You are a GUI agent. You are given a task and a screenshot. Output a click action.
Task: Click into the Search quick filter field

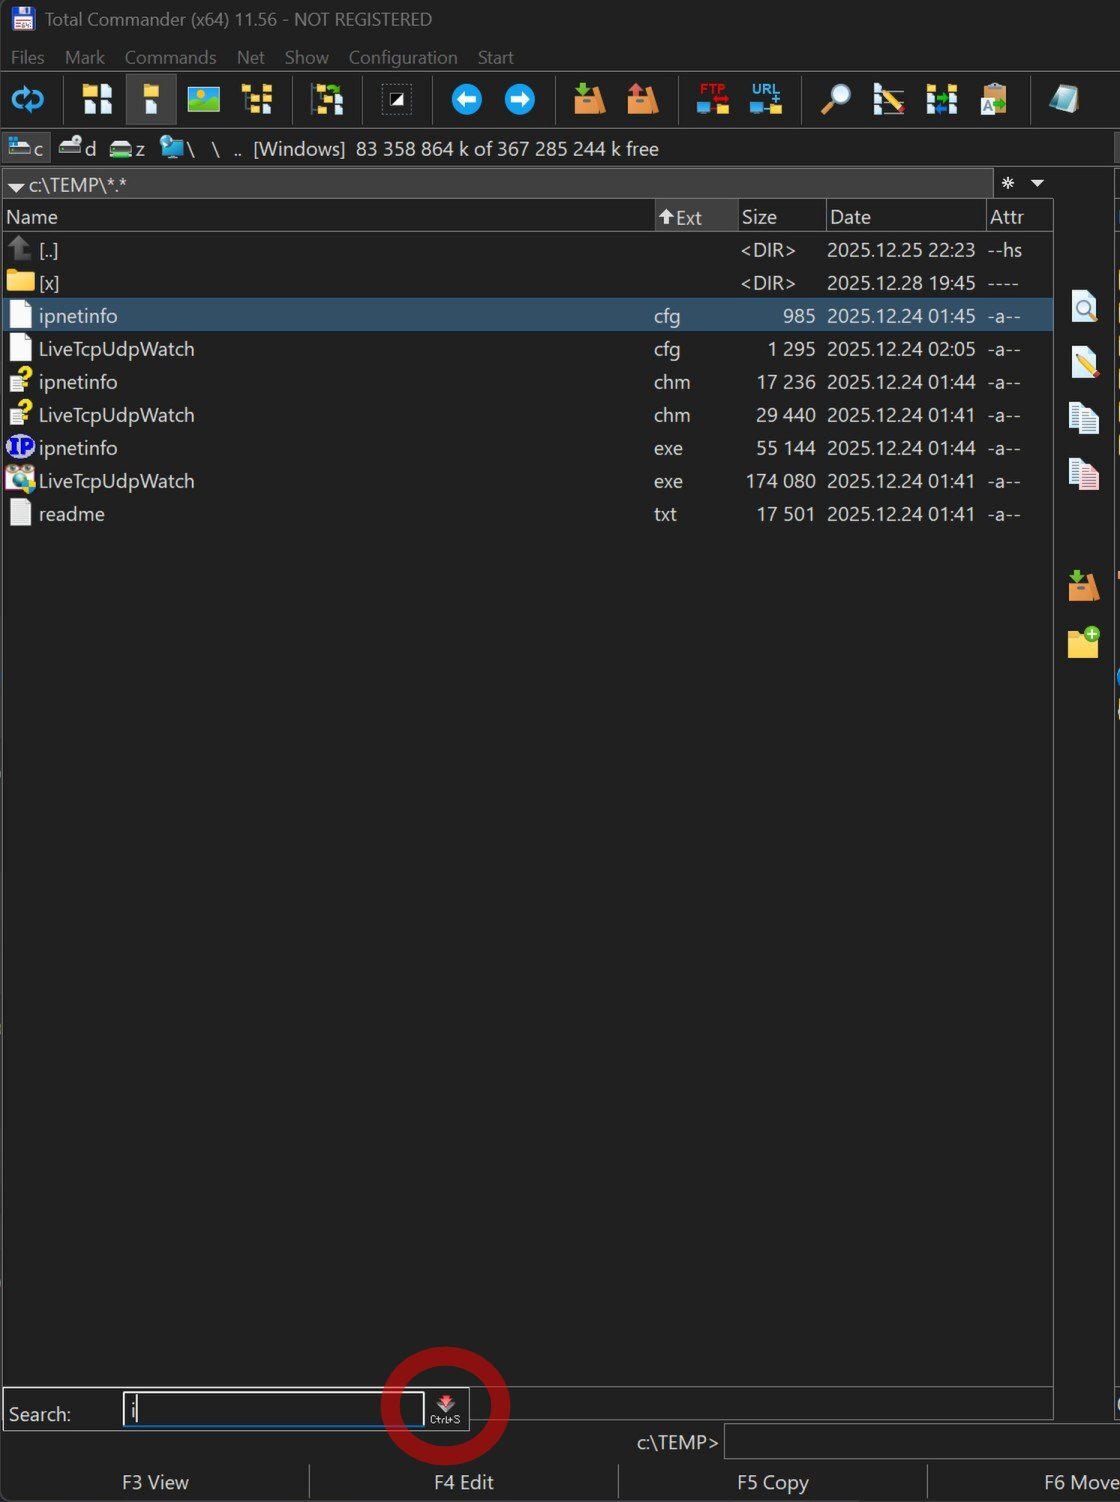coord(274,1409)
